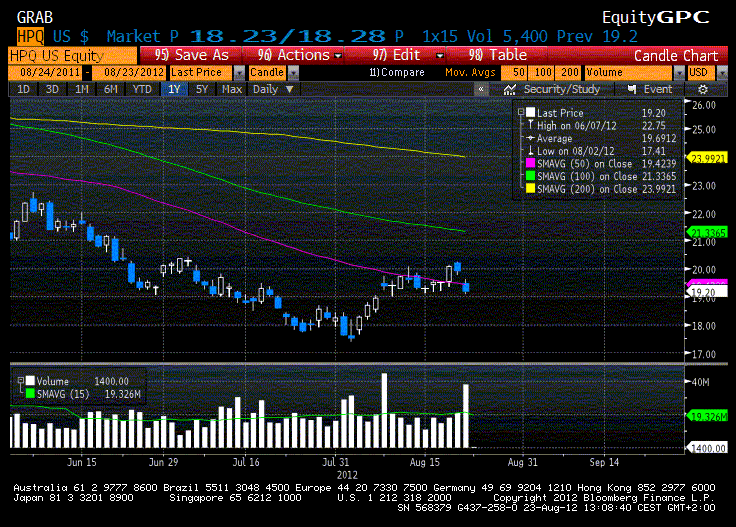Click the High marker icon in legend
This screenshot has width=736, height=527.
point(530,125)
